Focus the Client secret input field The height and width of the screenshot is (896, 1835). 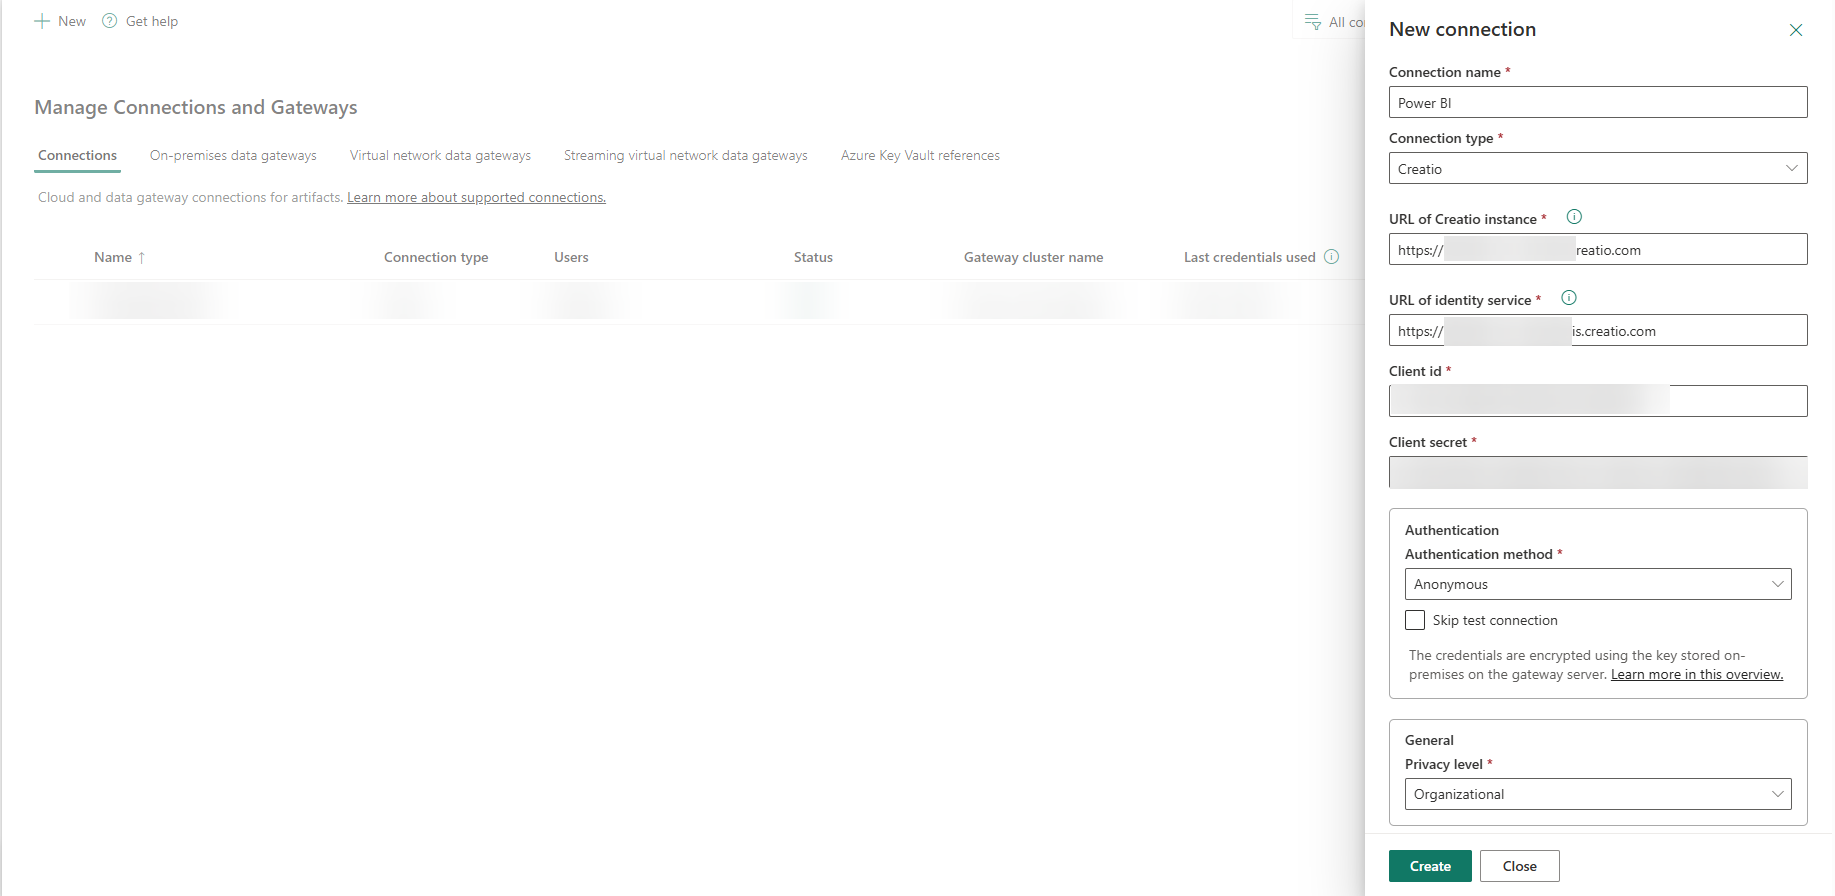pos(1598,472)
